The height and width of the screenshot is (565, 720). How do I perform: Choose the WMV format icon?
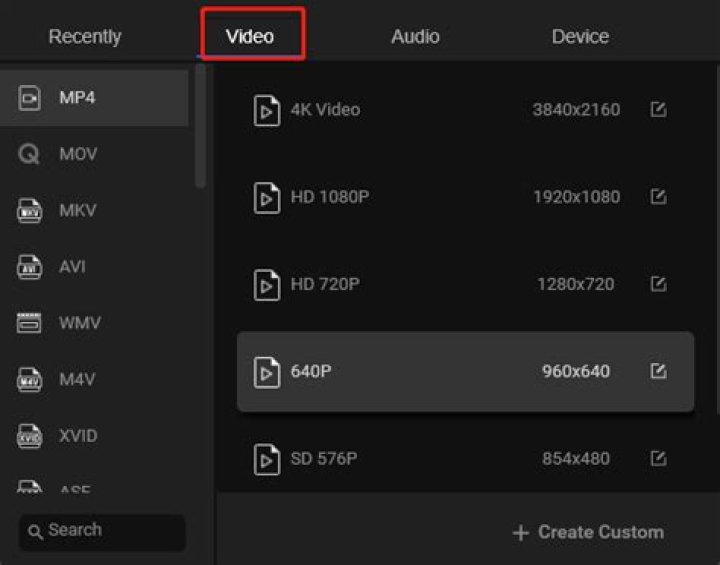point(29,323)
